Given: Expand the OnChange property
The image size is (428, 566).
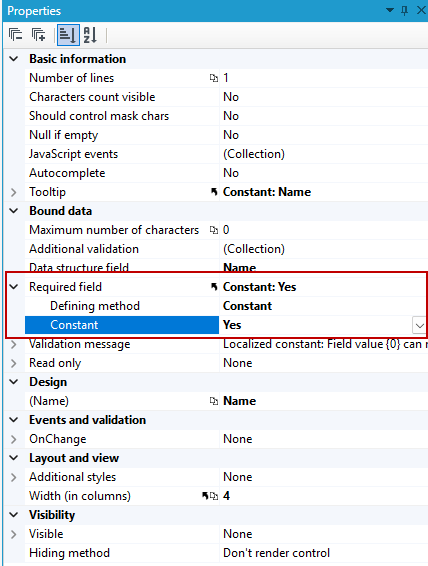Looking at the screenshot, I should click(x=13, y=439).
